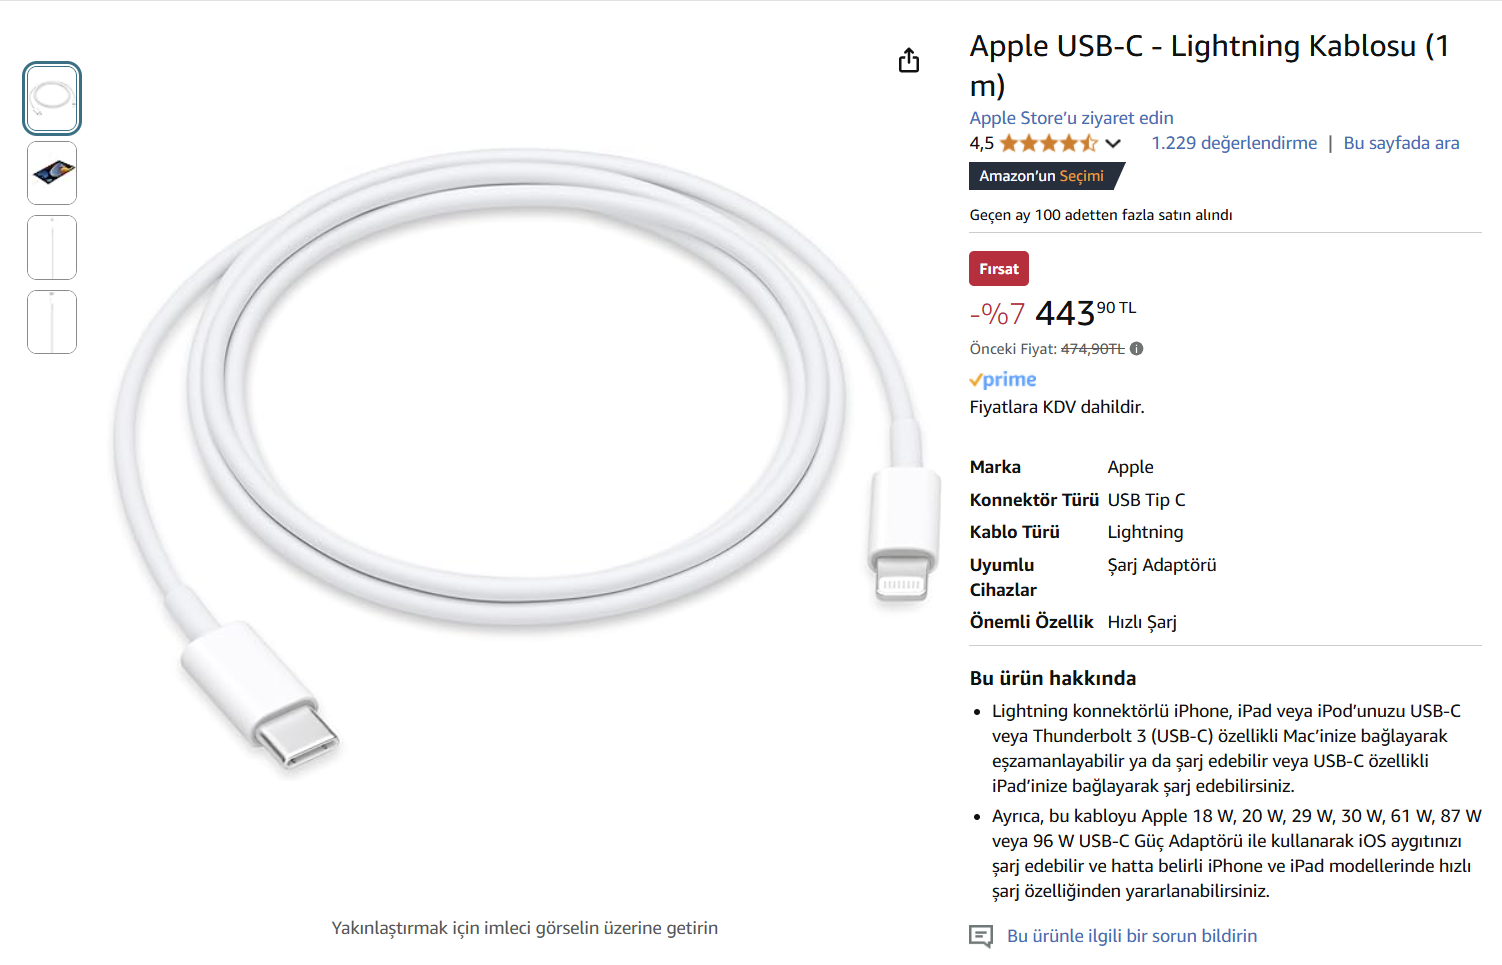1502x965 pixels.
Task: Select the coiled cable thumbnail
Action: [52, 99]
